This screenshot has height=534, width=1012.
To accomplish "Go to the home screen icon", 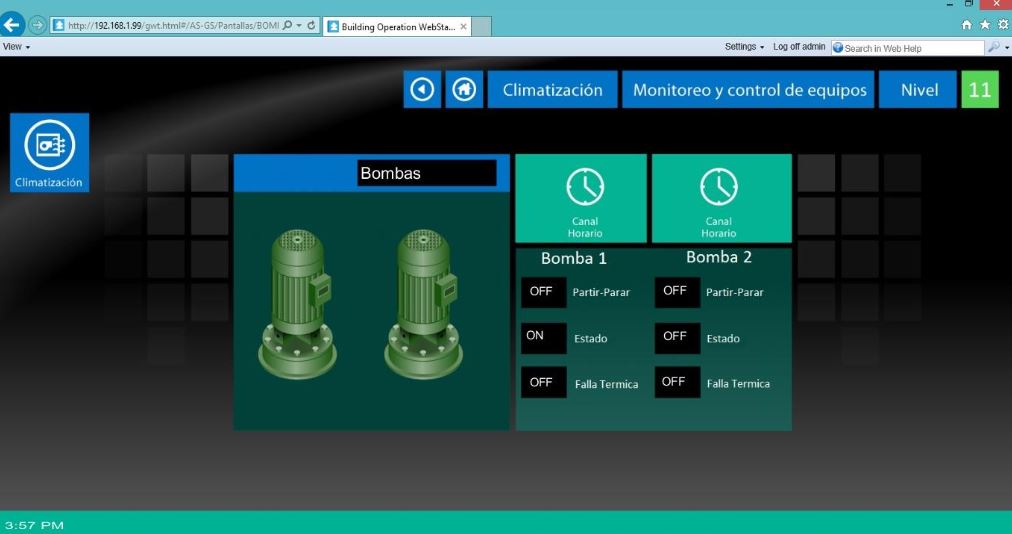I will click(x=463, y=90).
